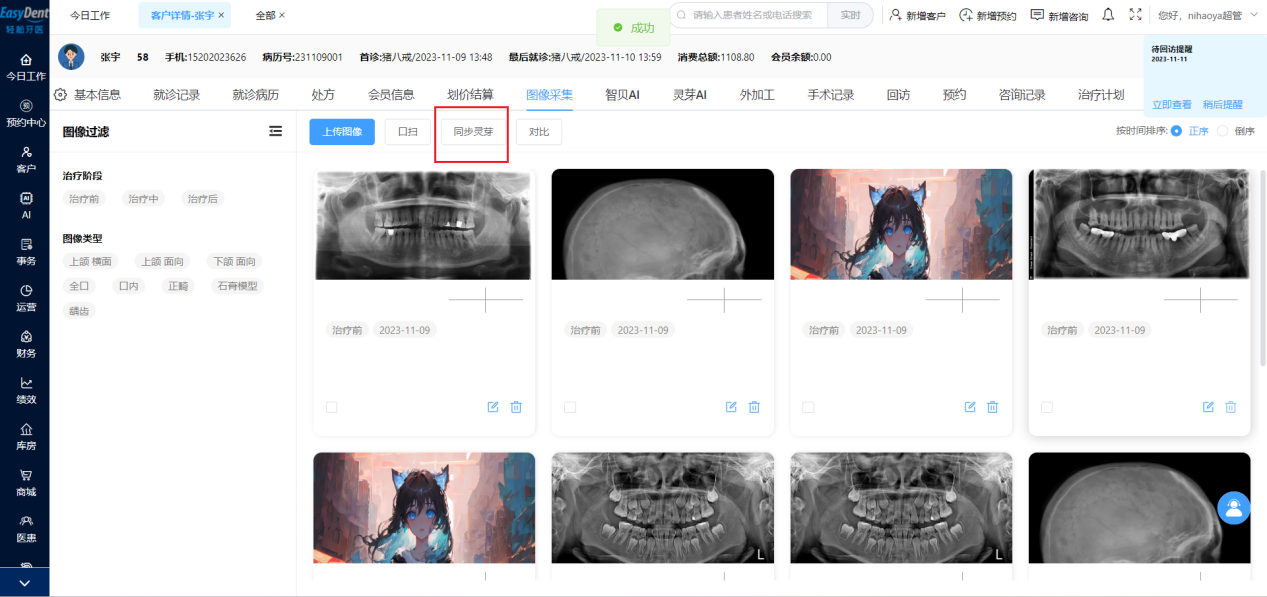This screenshot has height=597, width=1267.
Task: Open the 实时 search mode selector
Action: (x=850, y=15)
